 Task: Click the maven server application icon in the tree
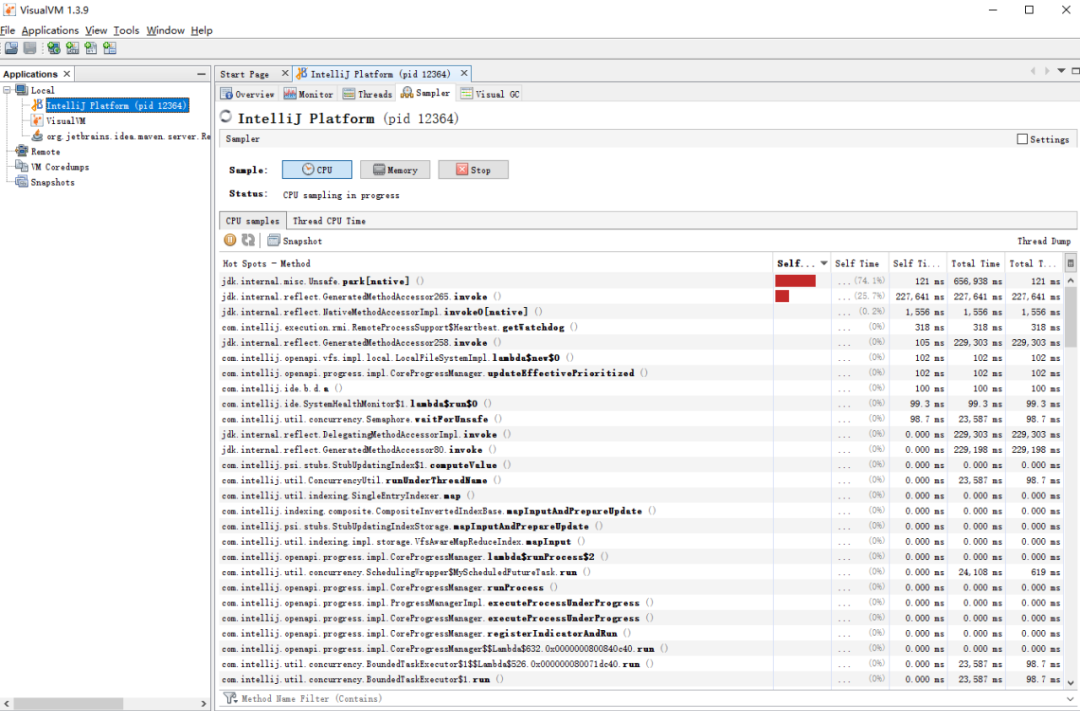point(37,136)
